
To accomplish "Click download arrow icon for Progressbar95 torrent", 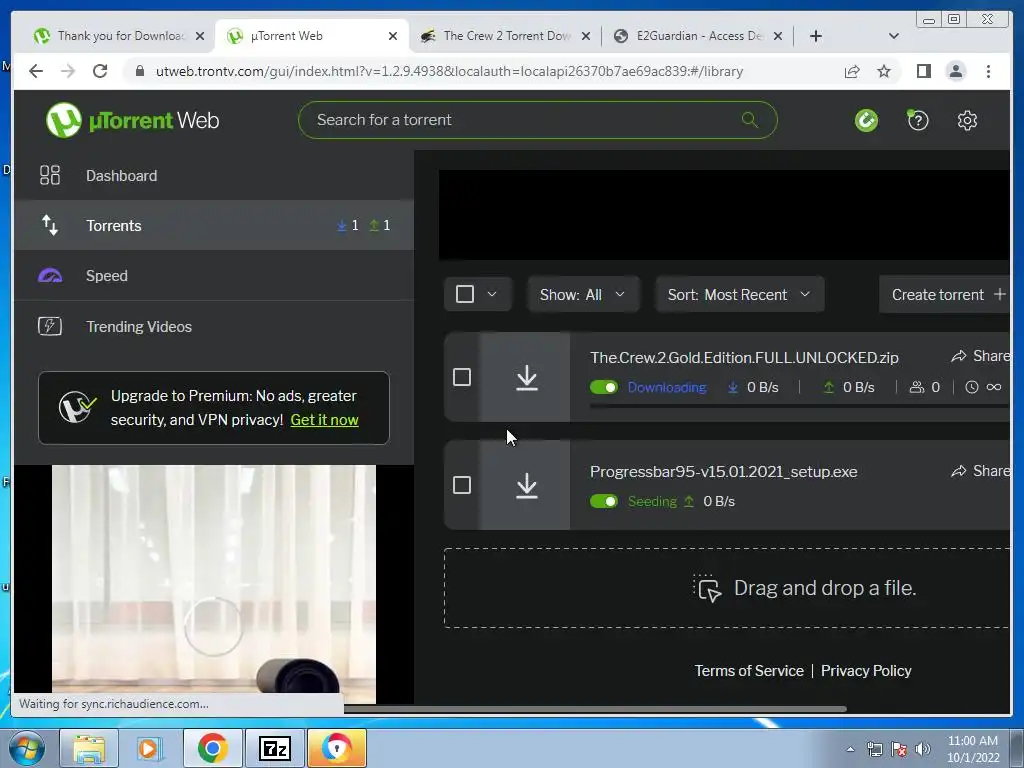I will click(526, 485).
